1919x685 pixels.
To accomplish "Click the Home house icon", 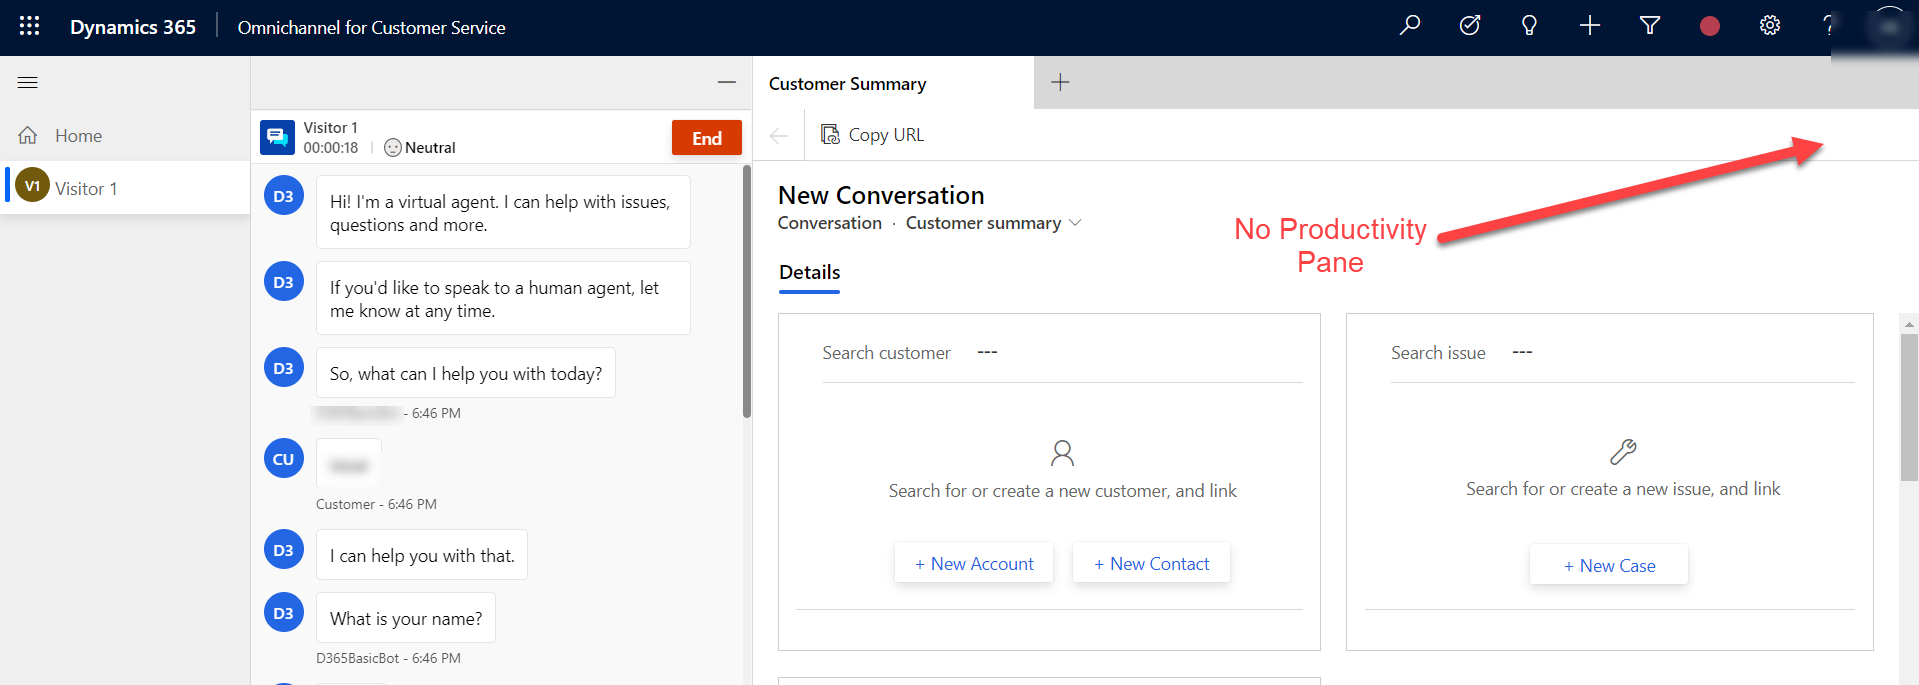I will 28,135.
